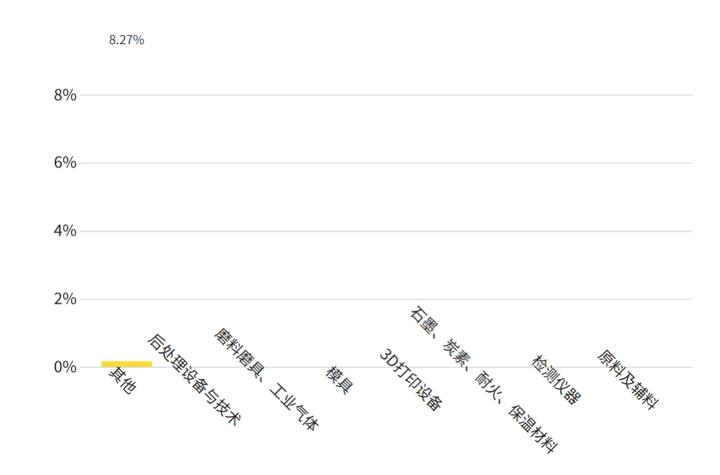Click the 8% horizontal gridline
The height and width of the screenshot is (475, 720).
pos(400,95)
